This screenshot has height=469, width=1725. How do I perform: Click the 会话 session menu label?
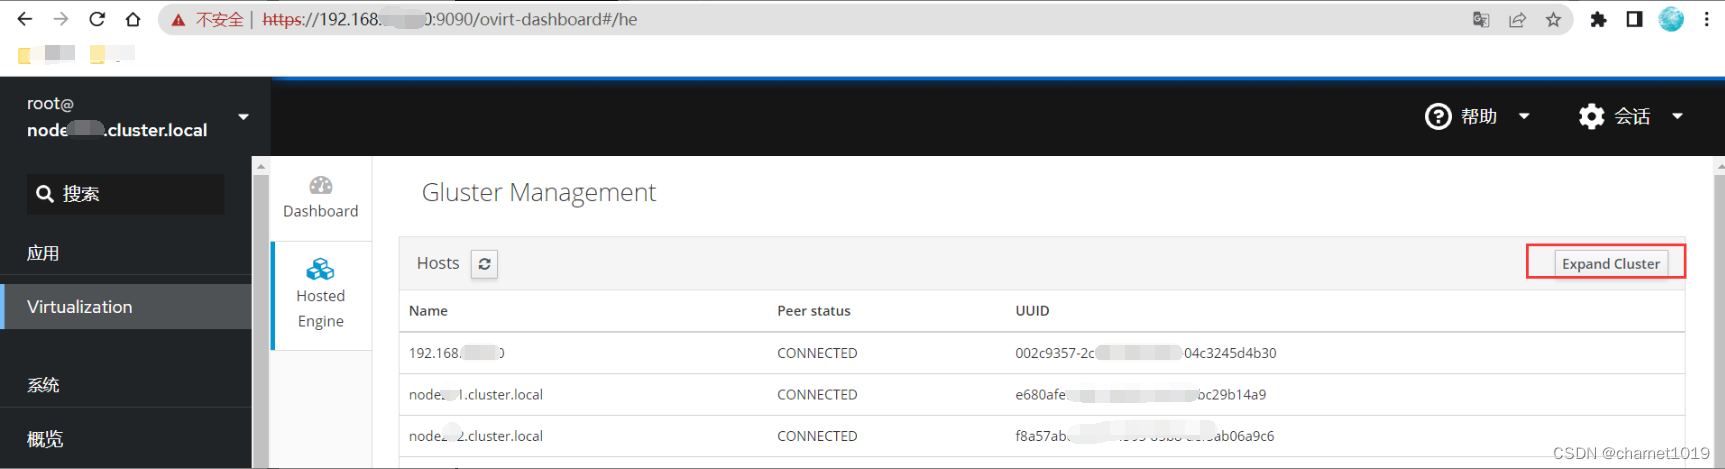(1632, 117)
